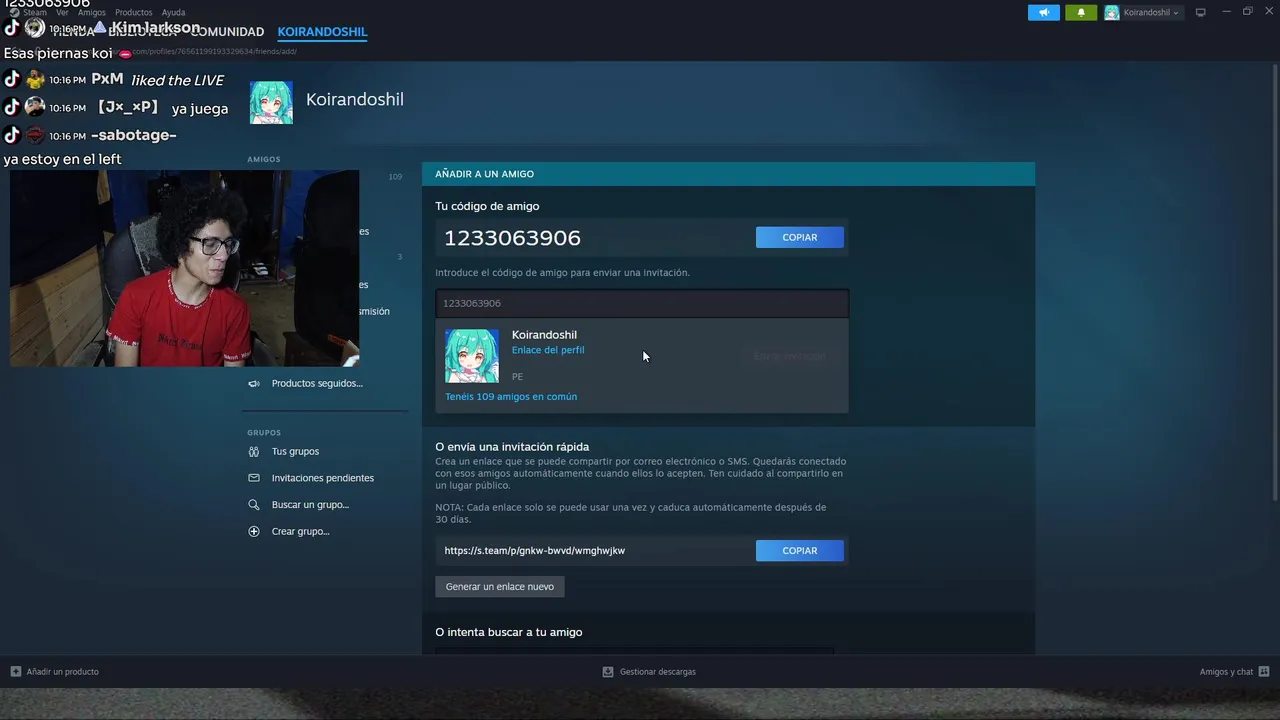Click the GRUPOS sidebar heading

coord(264,433)
